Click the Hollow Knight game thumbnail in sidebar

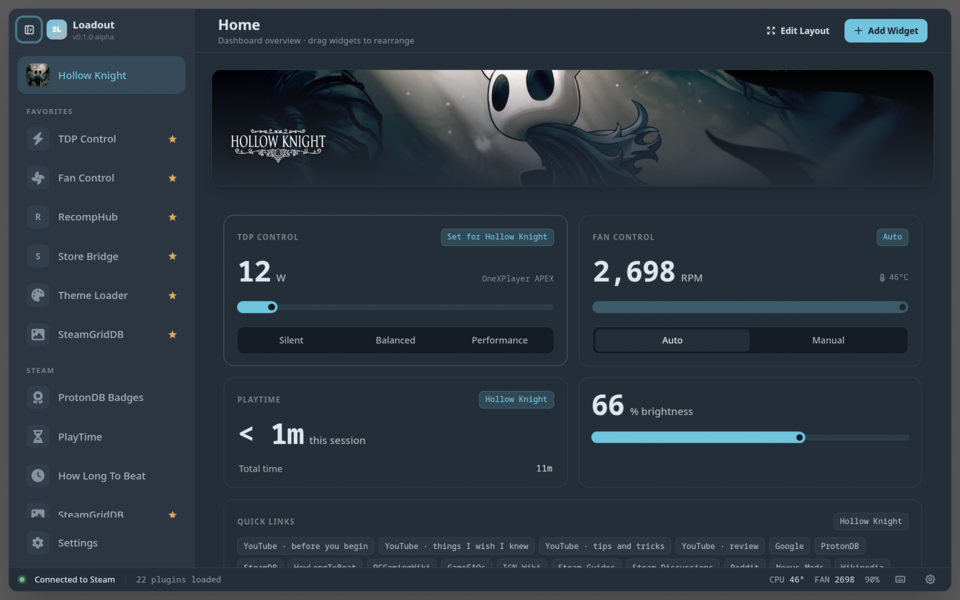[38, 75]
